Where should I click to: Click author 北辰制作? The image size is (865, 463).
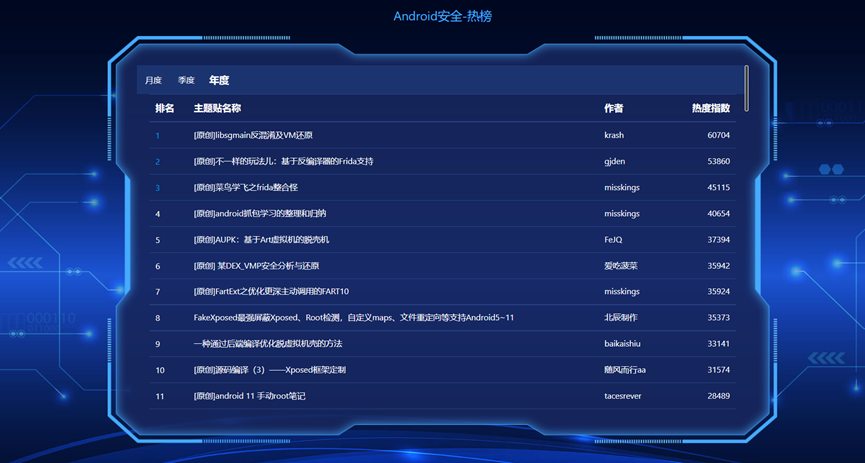point(621,318)
